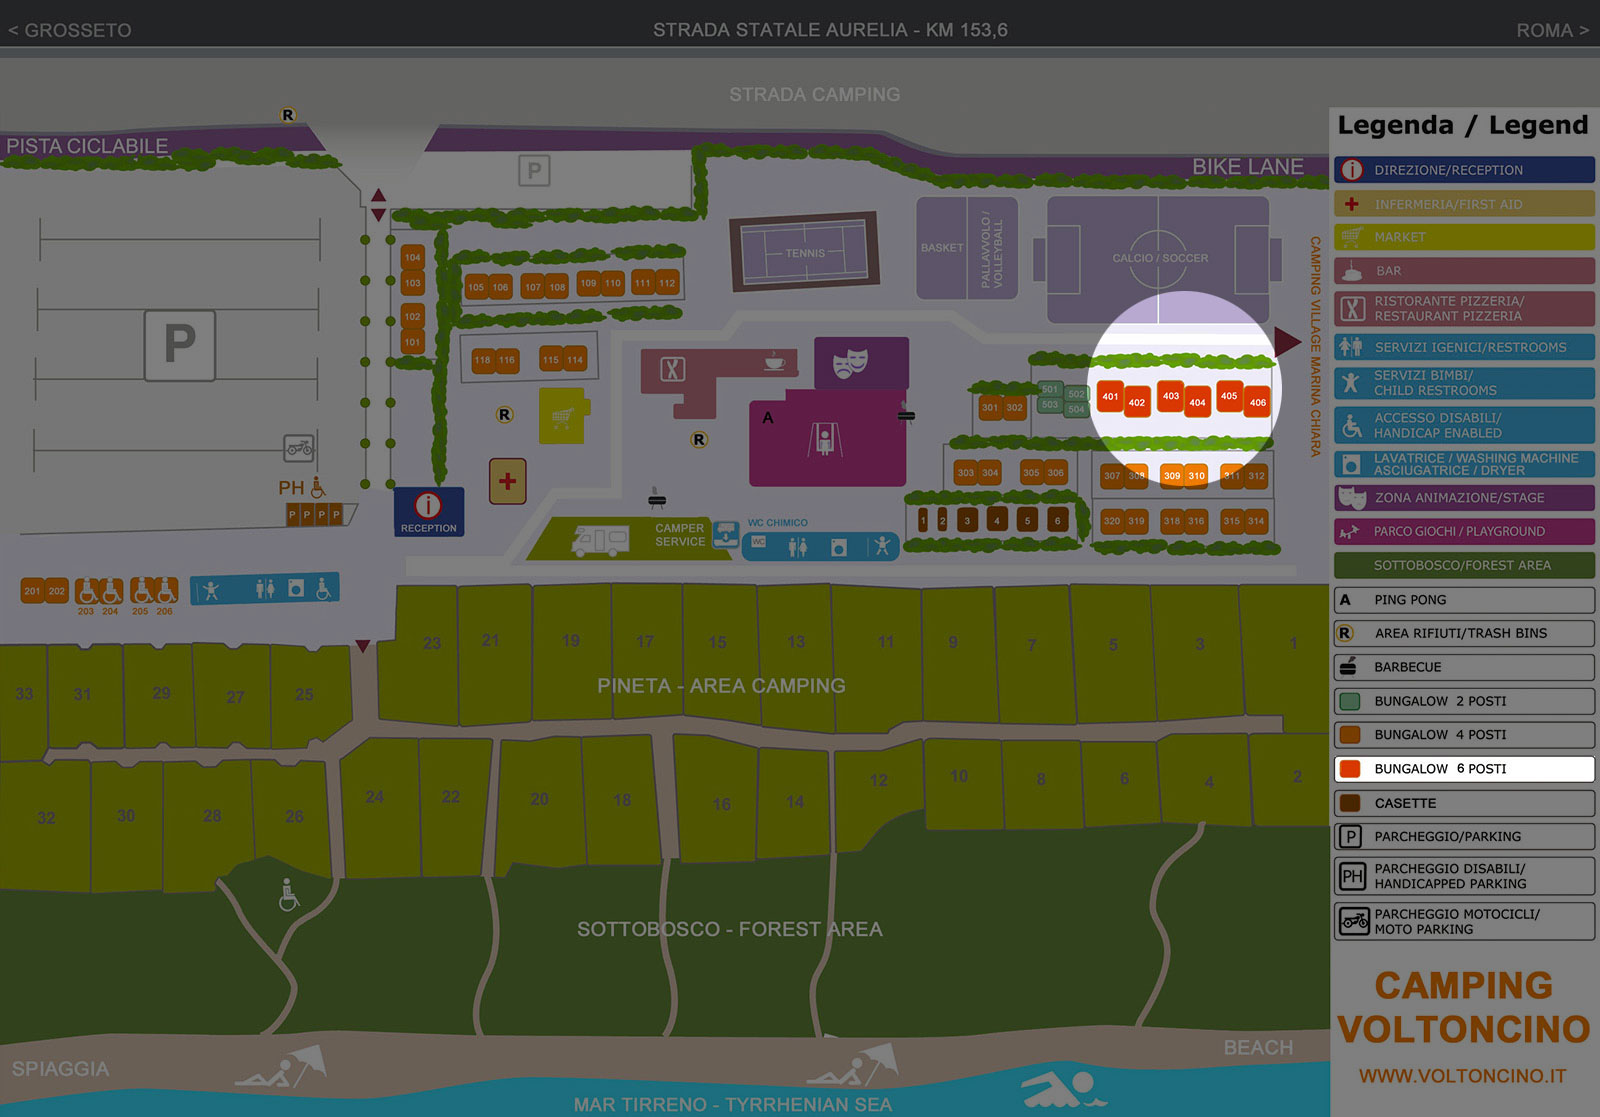Choose Parcheggio/Parking legend row
The height and width of the screenshot is (1117, 1600).
click(1464, 837)
